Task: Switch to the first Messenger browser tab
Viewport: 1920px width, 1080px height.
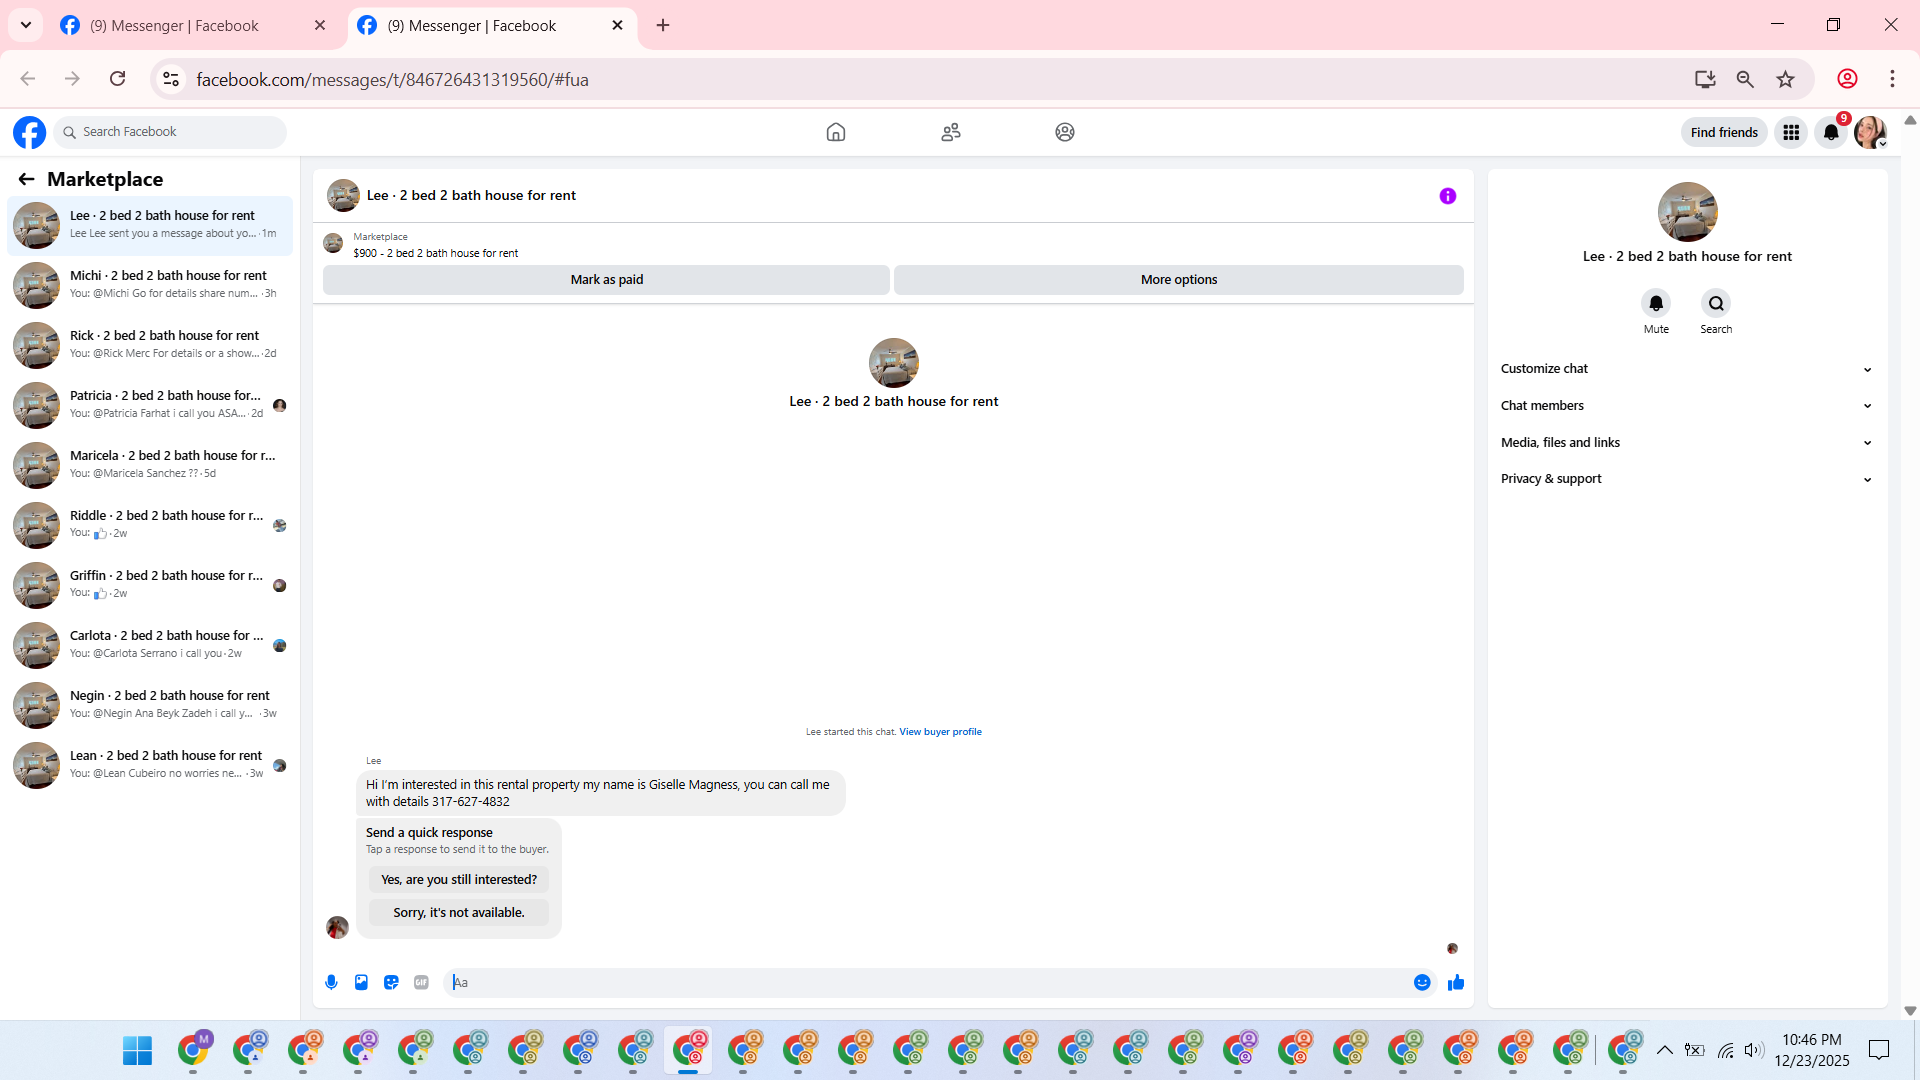Action: [x=175, y=26]
